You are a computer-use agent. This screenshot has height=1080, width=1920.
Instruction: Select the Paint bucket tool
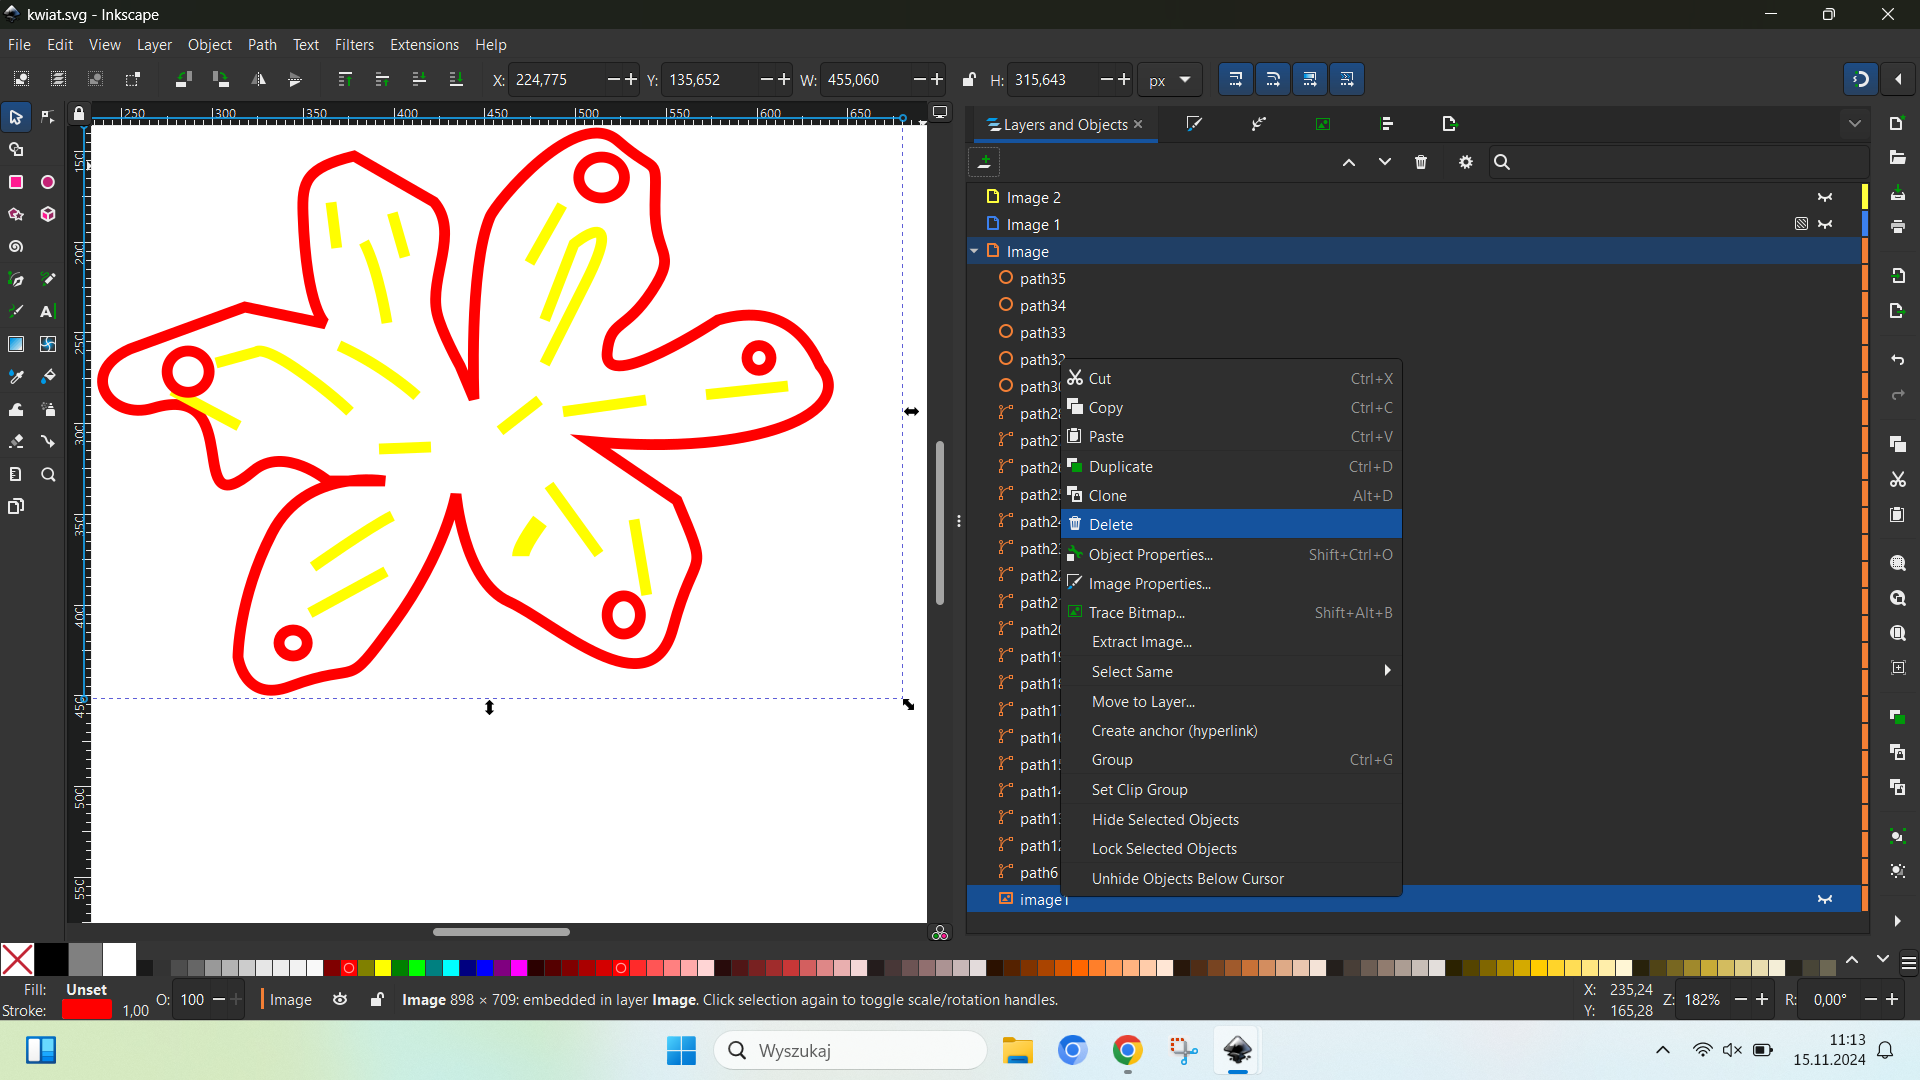(48, 377)
